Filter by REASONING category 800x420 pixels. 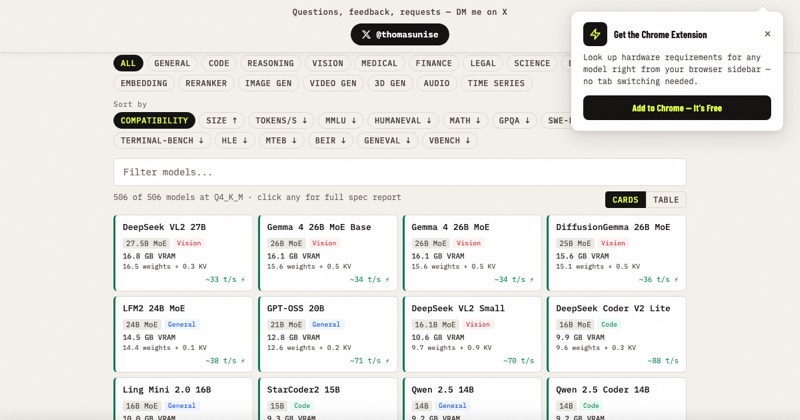(x=270, y=63)
